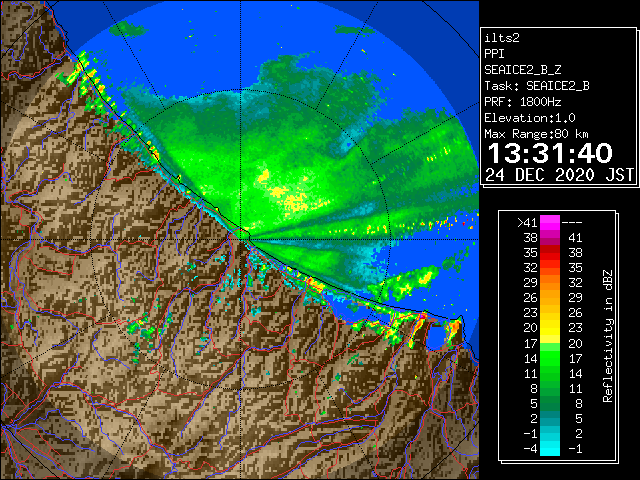Pick the bright magenta >41 color band
The height and width of the screenshot is (480, 640).
[x=550, y=223]
